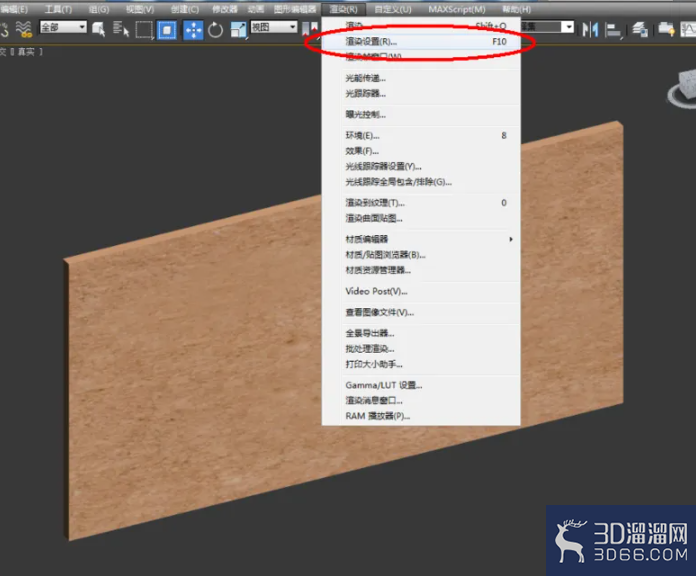Choose RAM 播放器(P)... menu item
Viewport: 696px width, 576px height.
coord(421,416)
